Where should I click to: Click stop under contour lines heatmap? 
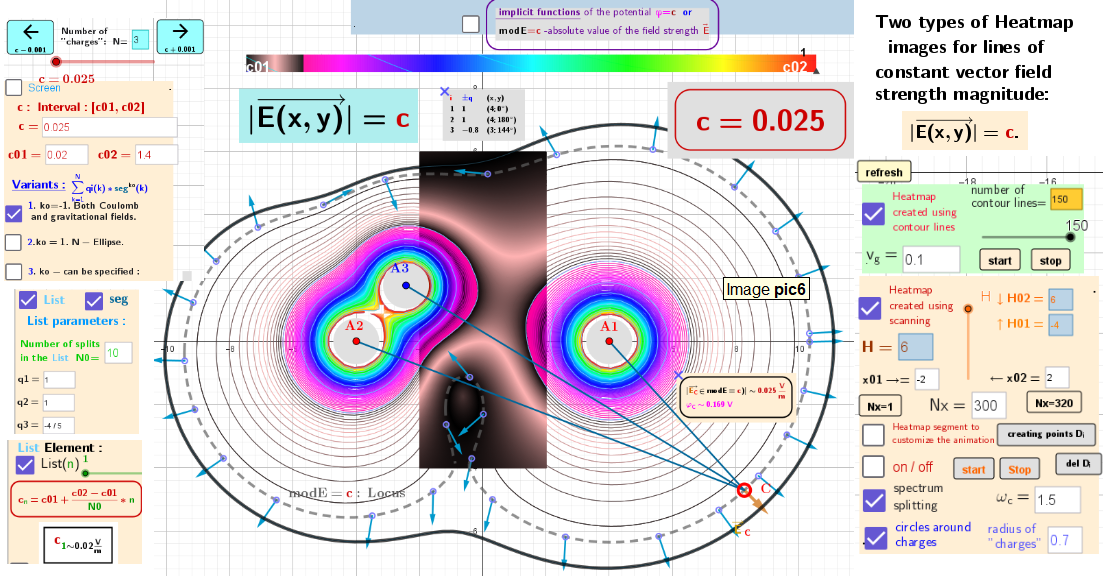1050,260
